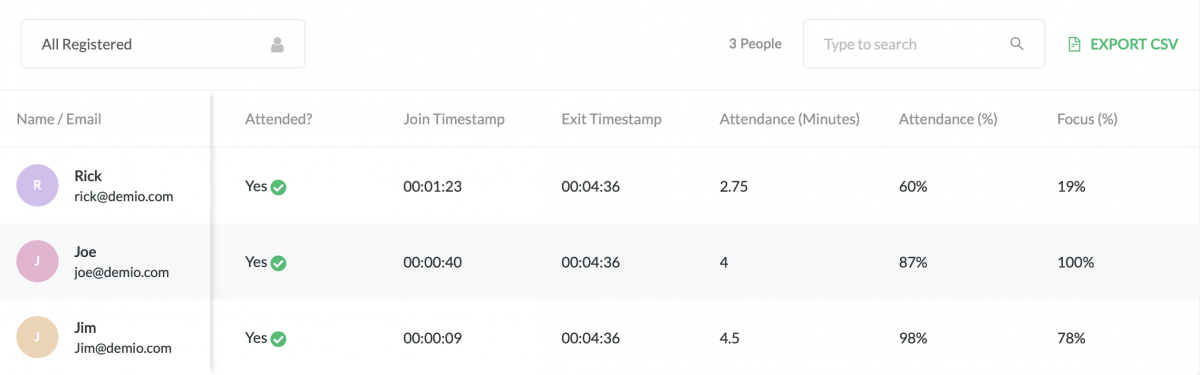Click the Attendance (Minutes) column header

point(790,119)
